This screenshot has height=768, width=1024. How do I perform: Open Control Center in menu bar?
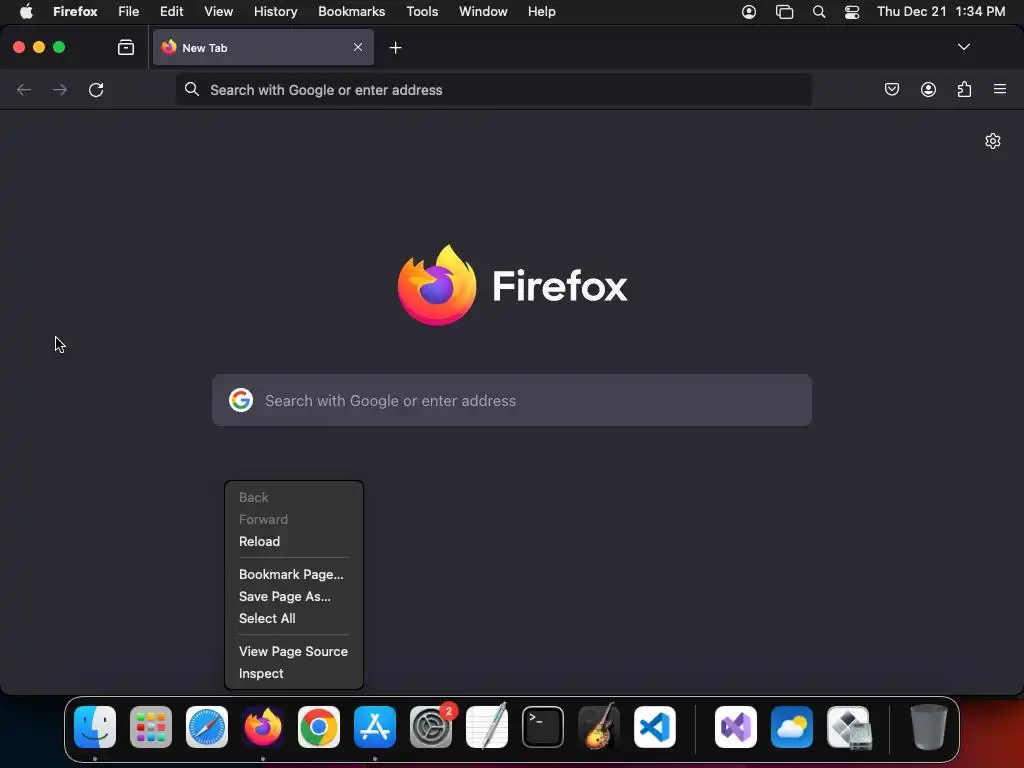pos(852,12)
